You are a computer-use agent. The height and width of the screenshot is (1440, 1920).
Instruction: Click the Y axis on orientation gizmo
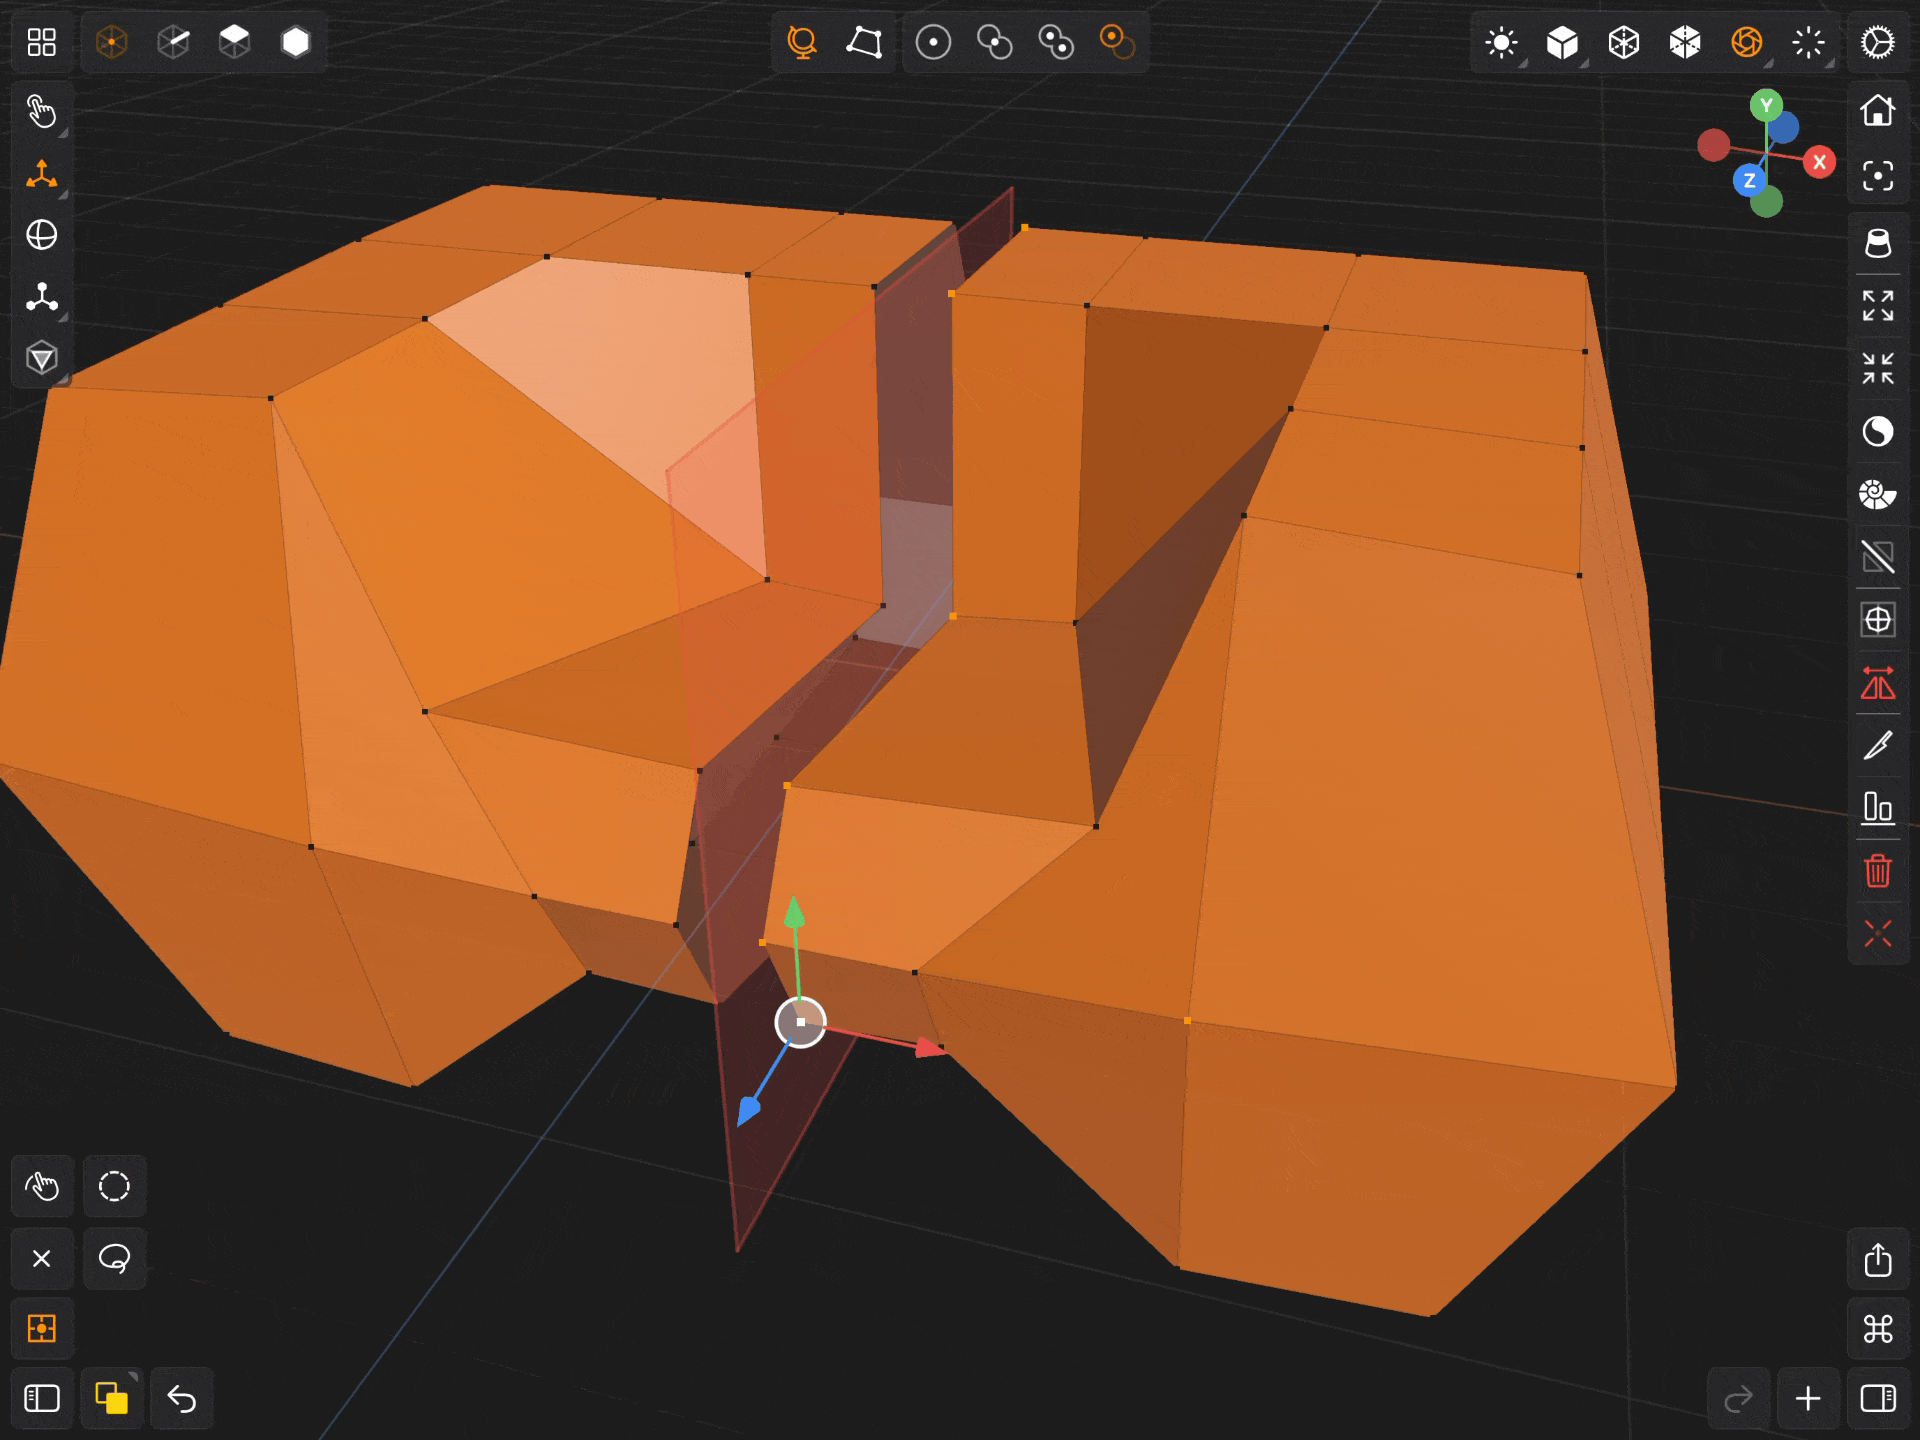(x=1766, y=105)
